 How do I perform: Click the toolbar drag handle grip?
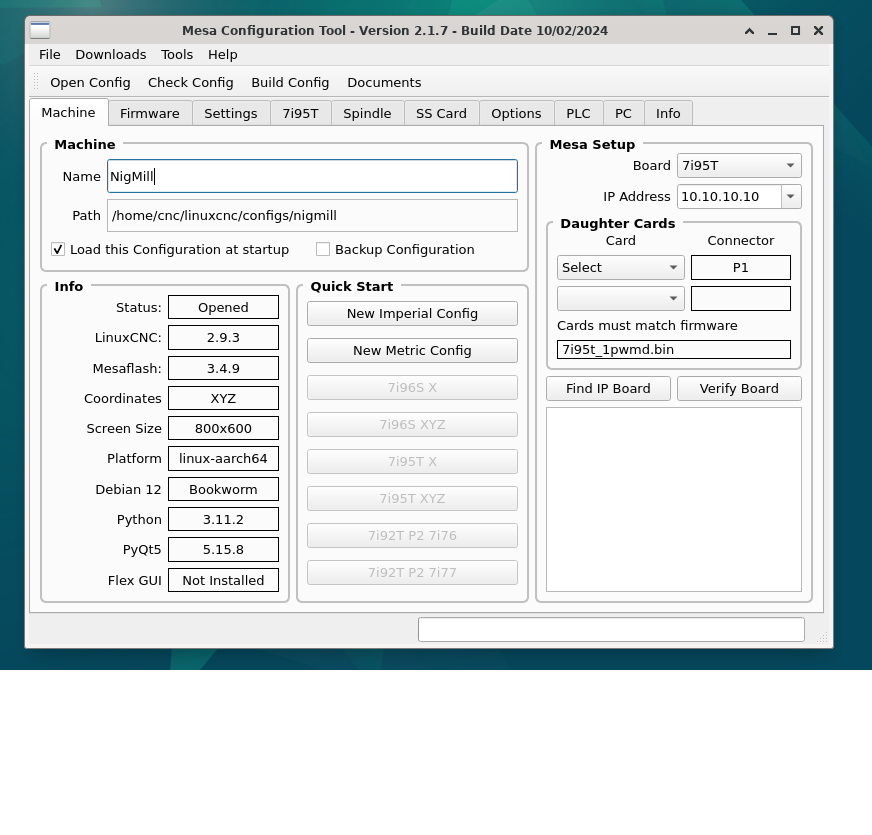36,82
